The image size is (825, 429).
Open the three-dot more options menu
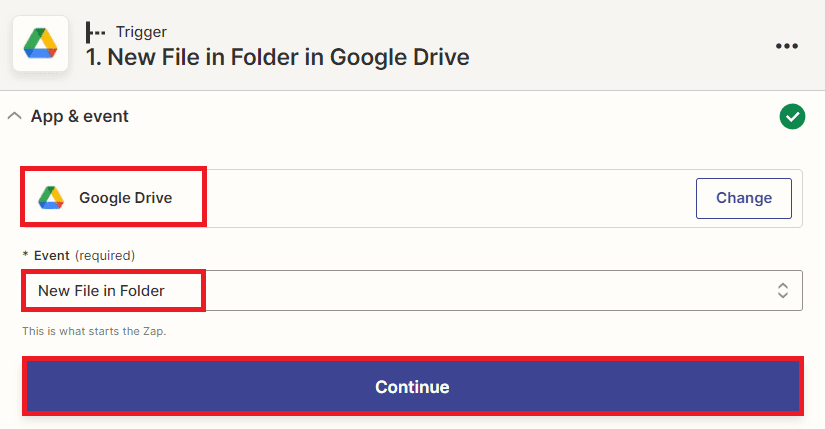pos(787,46)
